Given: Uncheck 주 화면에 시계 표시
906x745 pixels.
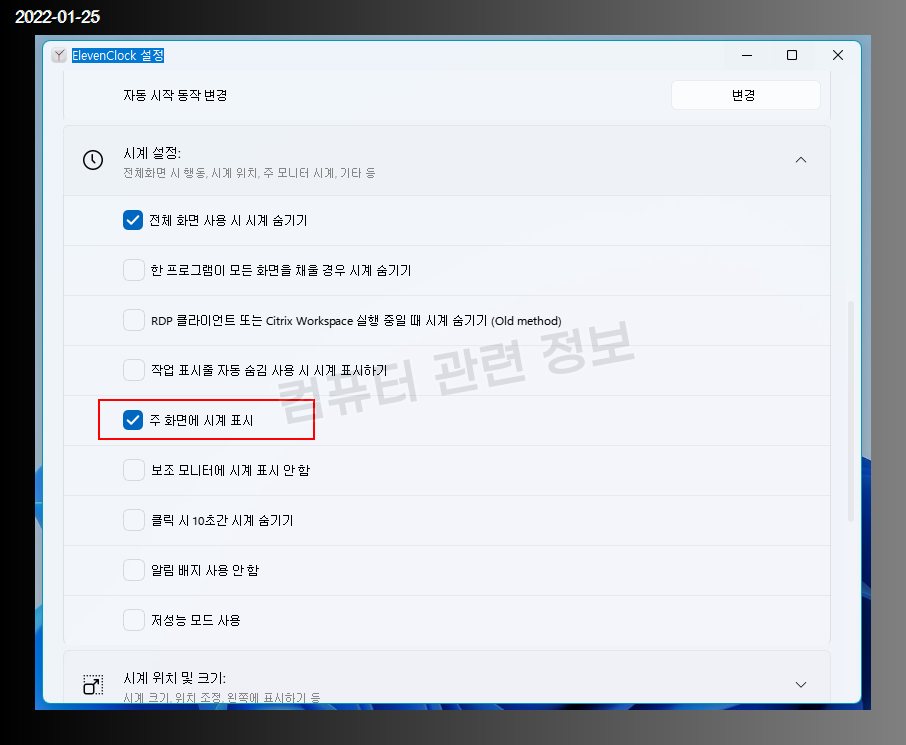Looking at the screenshot, I should (133, 420).
